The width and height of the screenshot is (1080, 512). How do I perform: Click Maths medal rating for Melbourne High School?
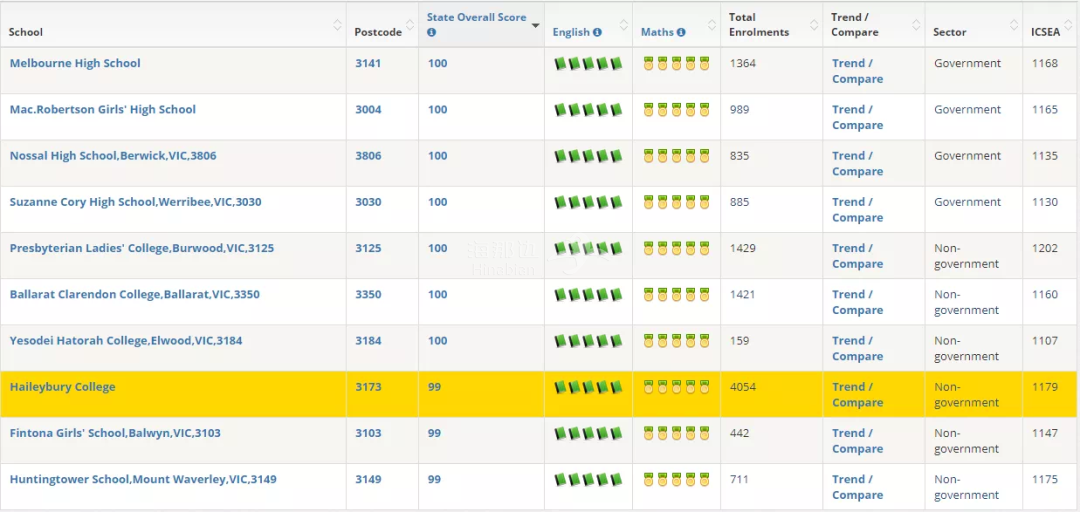pyautogui.click(x=676, y=63)
